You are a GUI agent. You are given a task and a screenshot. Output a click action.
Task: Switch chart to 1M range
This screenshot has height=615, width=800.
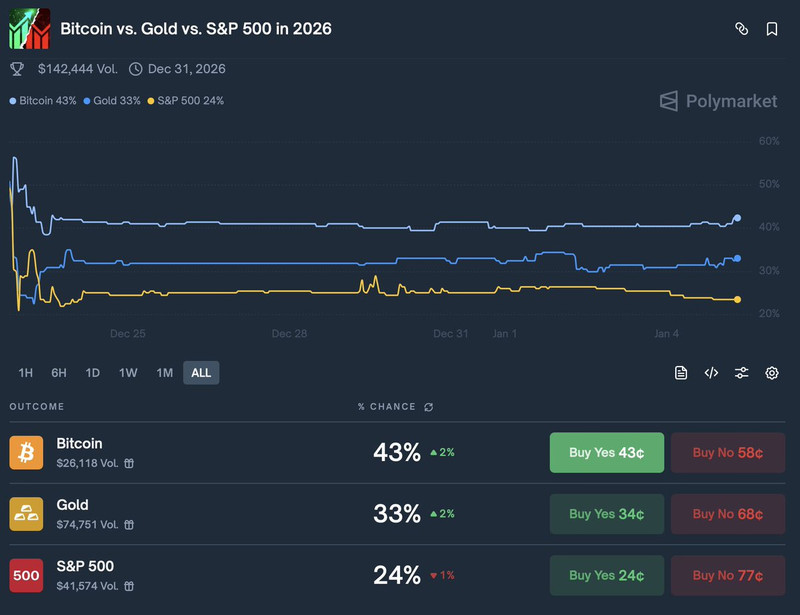point(164,373)
